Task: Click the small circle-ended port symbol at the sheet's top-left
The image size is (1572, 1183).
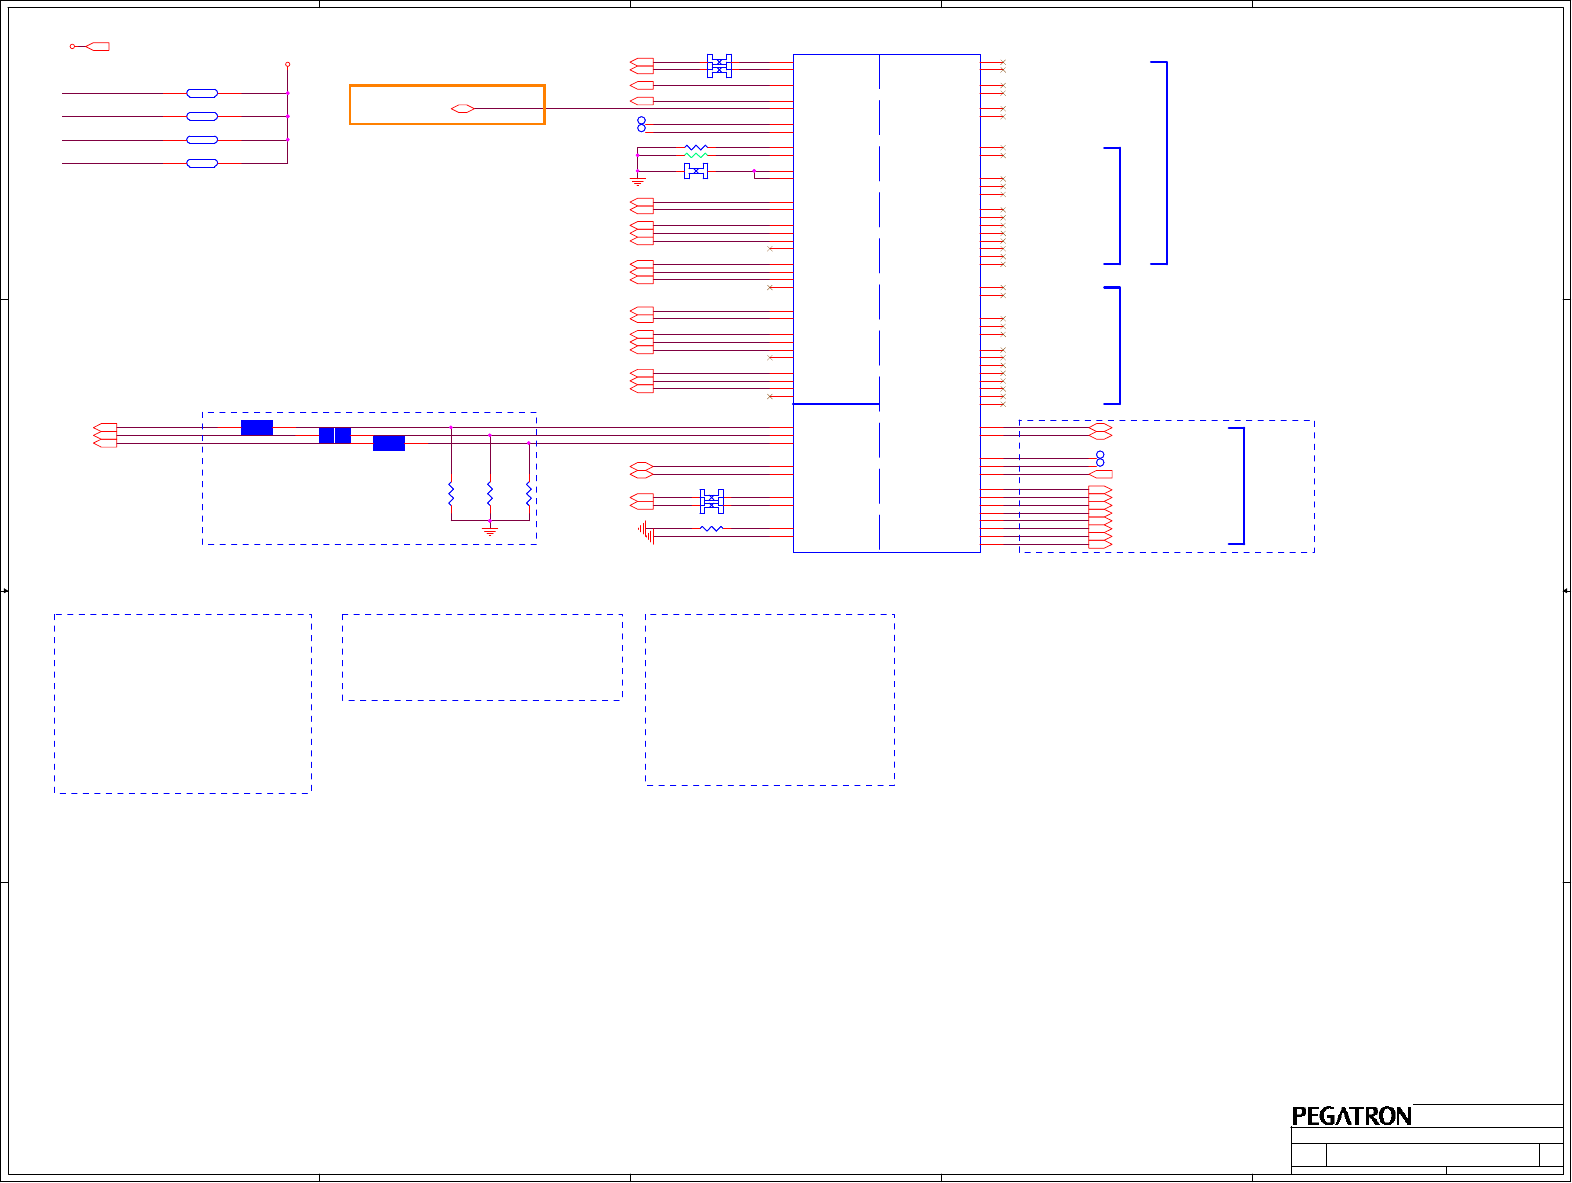Action: tap(89, 46)
